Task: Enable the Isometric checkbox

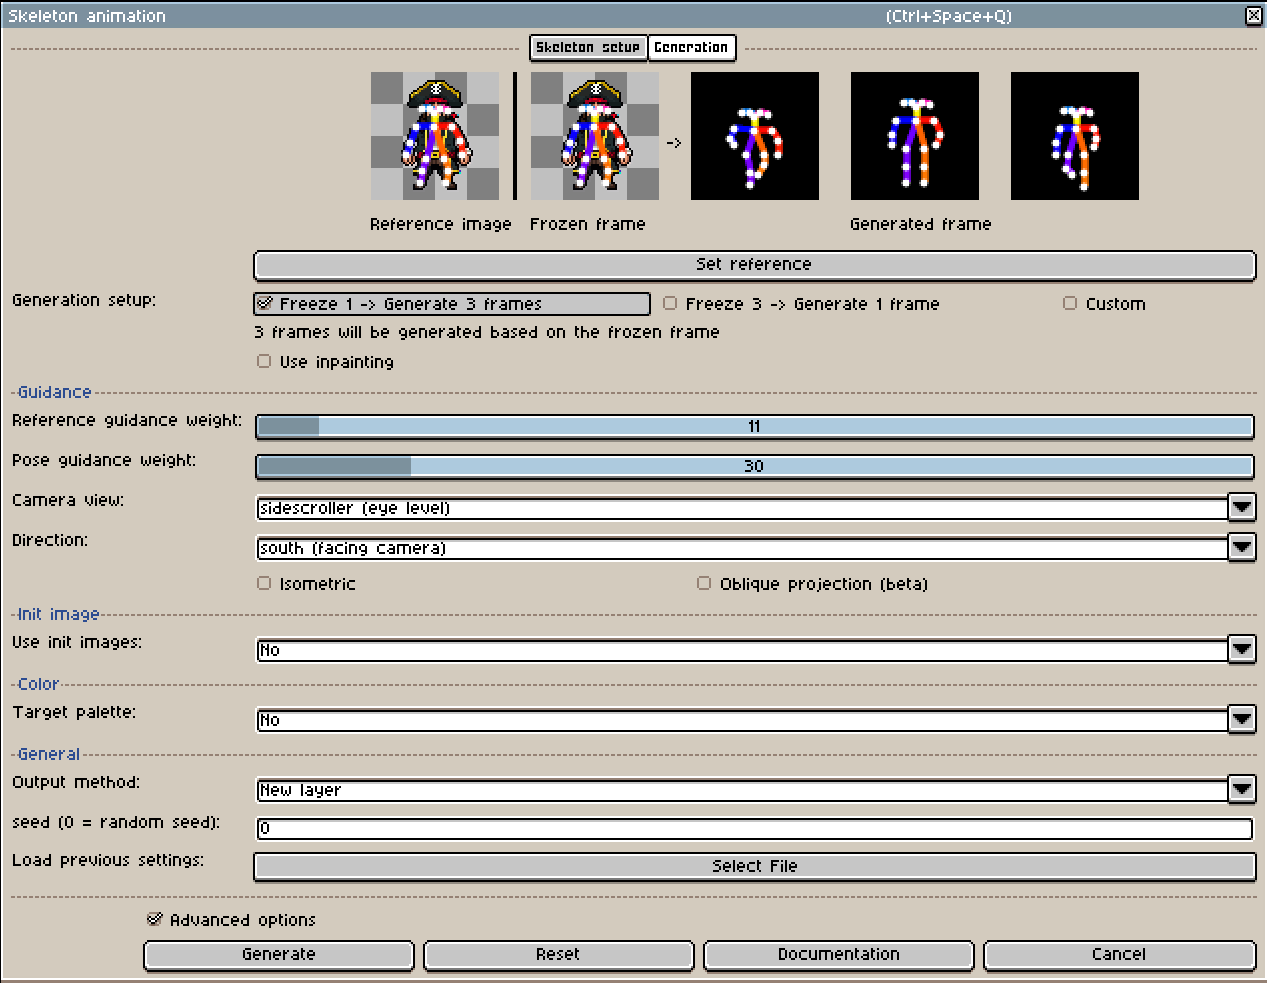Action: (264, 584)
